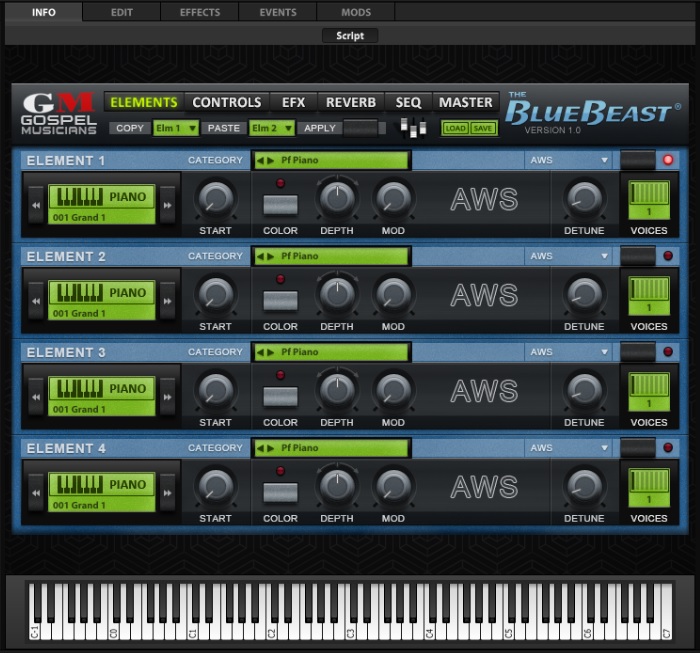Open Element 3 Pf Piano category field

(x=331, y=353)
